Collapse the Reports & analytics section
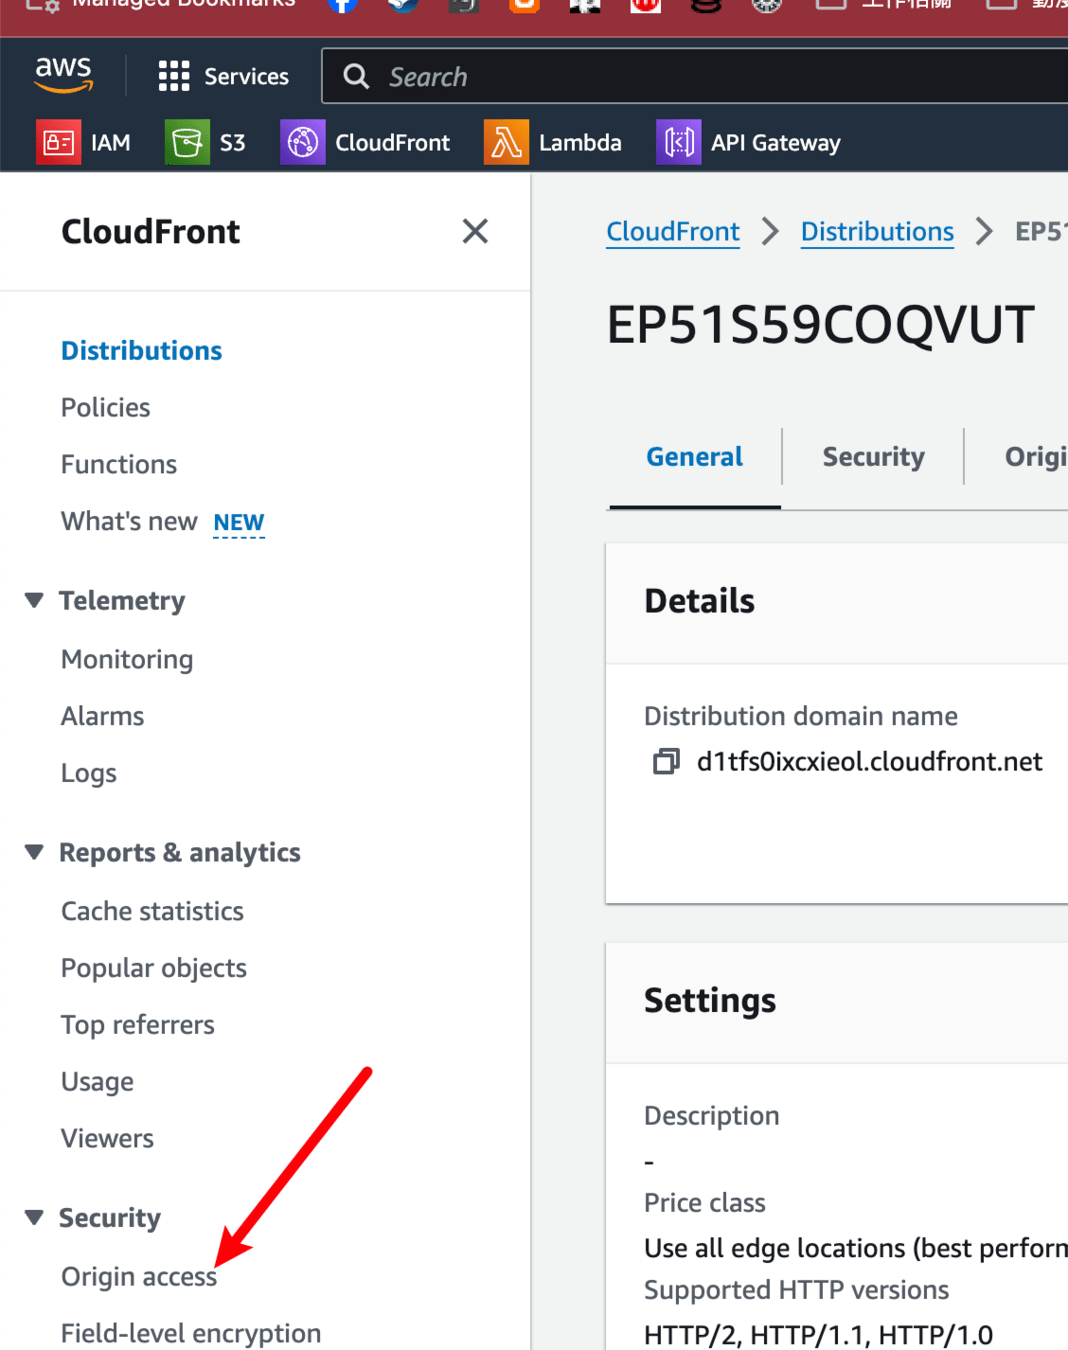Image resolution: width=1068 pixels, height=1350 pixels. click(x=34, y=852)
